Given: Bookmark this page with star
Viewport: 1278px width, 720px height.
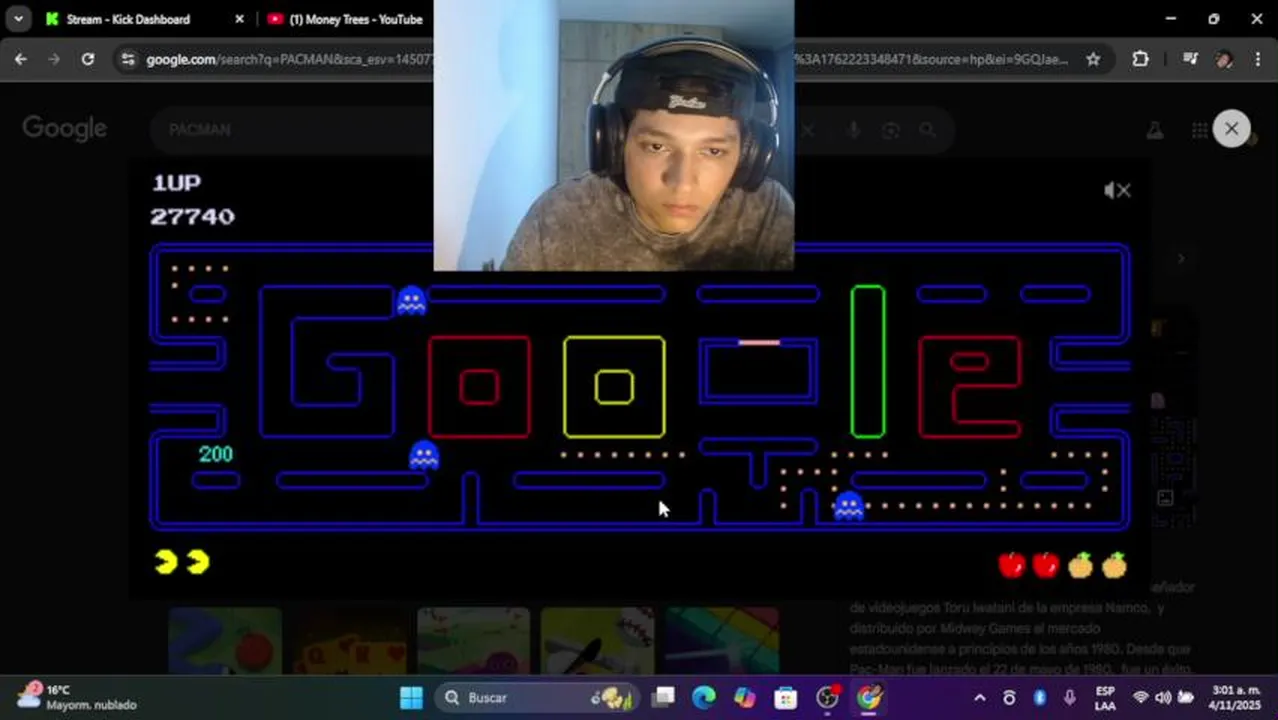Looking at the screenshot, I should coord(1093,59).
